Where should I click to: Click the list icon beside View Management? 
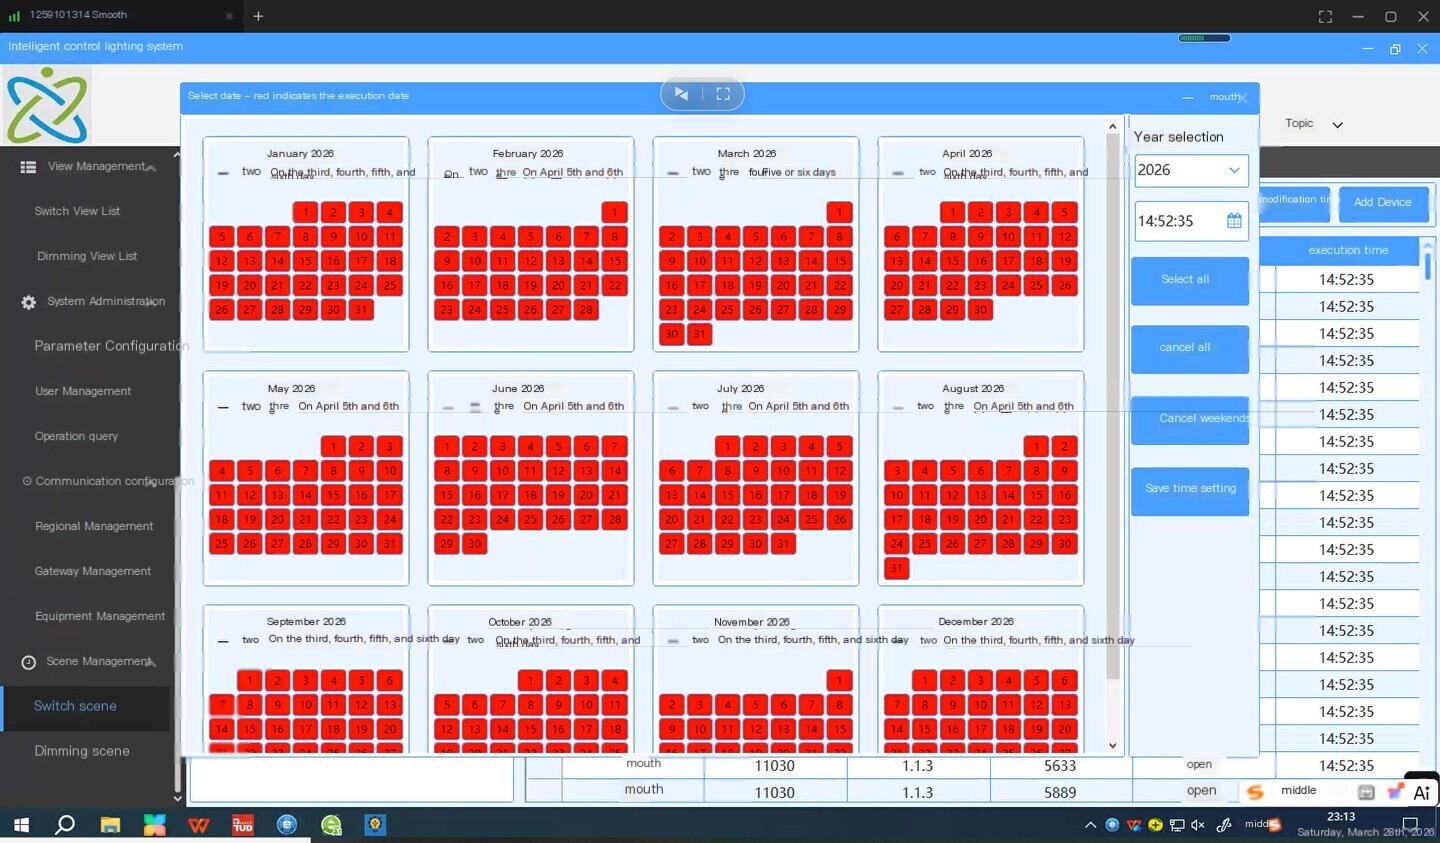point(28,167)
